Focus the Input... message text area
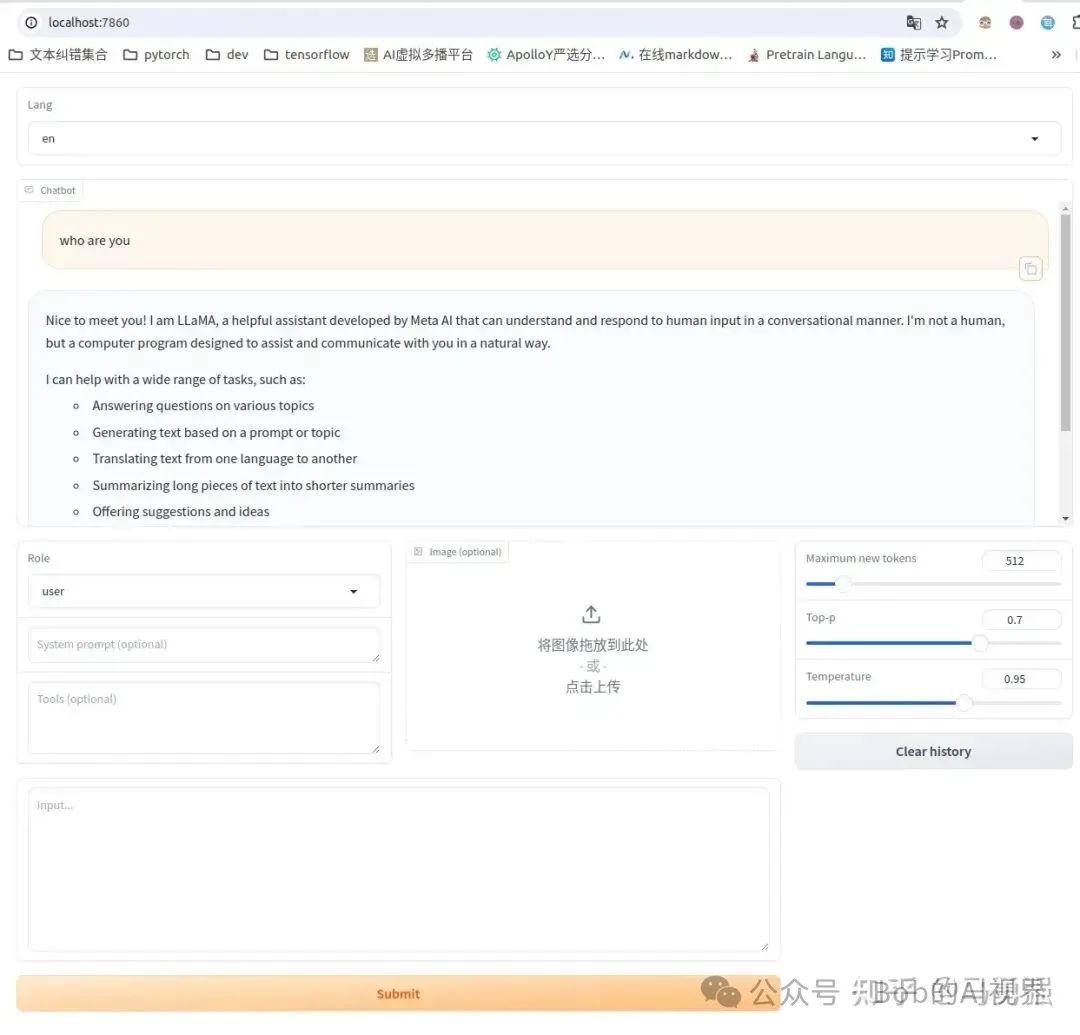 [398, 870]
